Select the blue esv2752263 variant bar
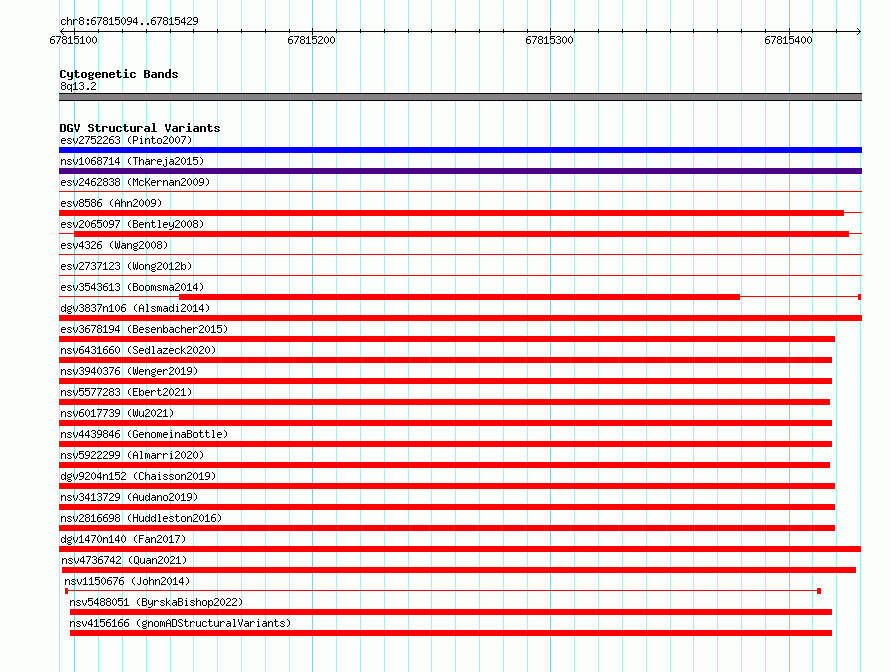The image size is (890, 672). 460,150
